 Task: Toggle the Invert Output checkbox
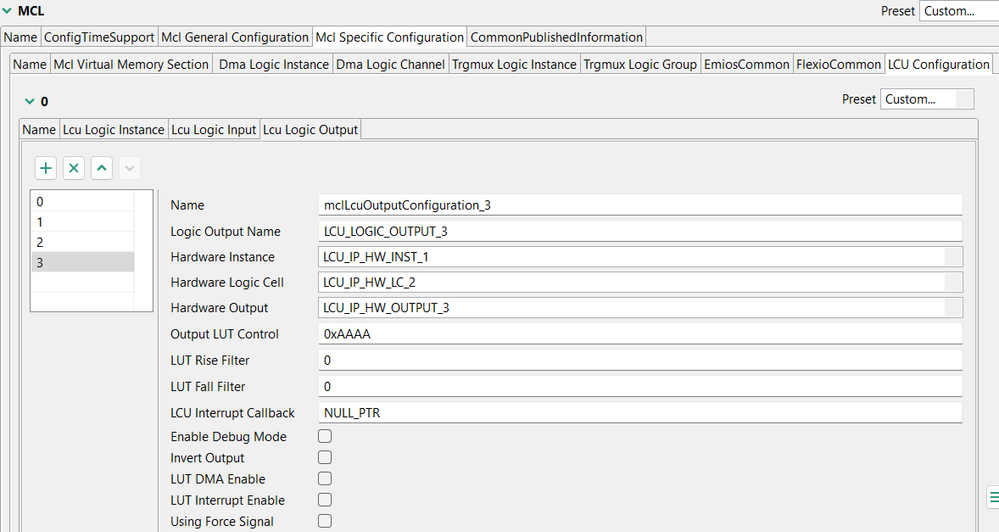(x=325, y=458)
